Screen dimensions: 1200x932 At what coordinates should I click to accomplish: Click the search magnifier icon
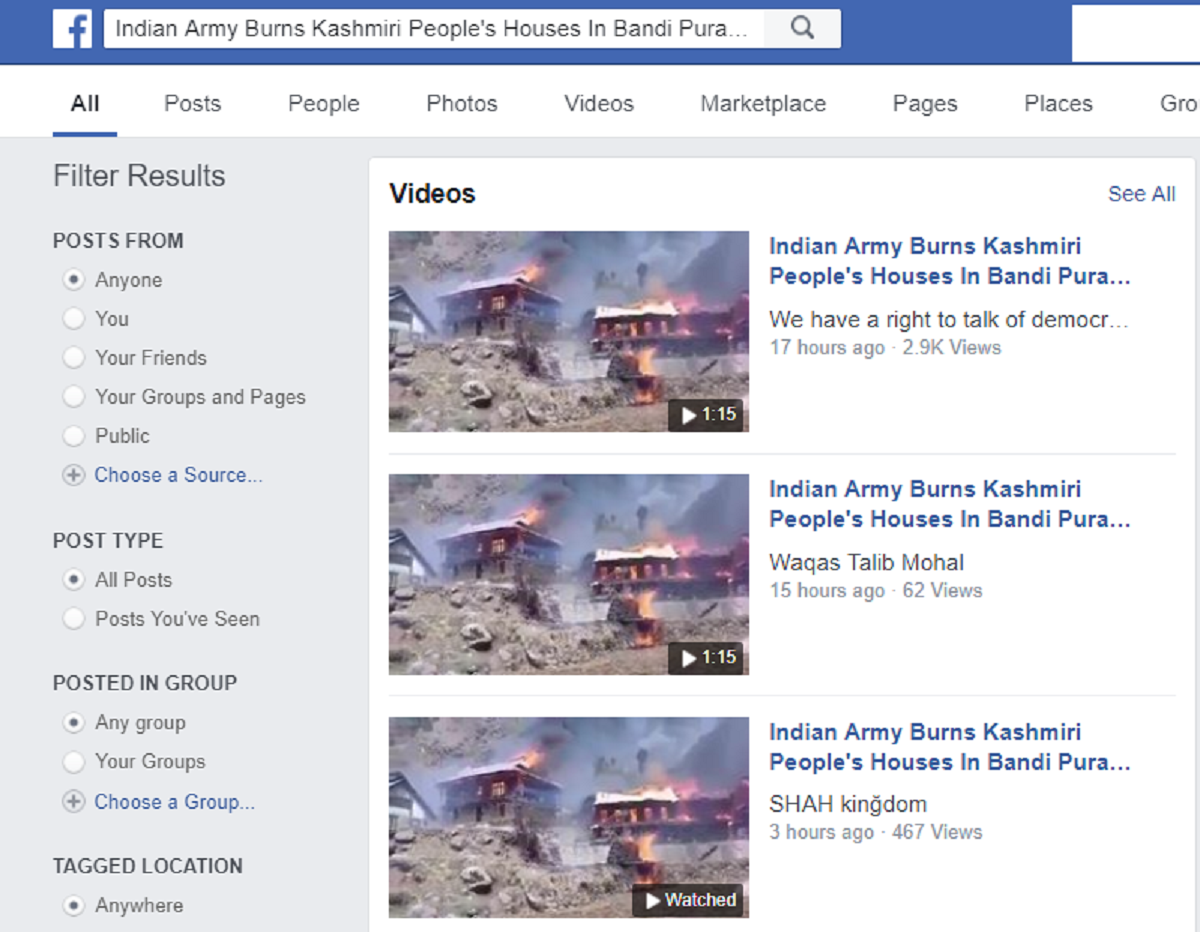coord(802,29)
